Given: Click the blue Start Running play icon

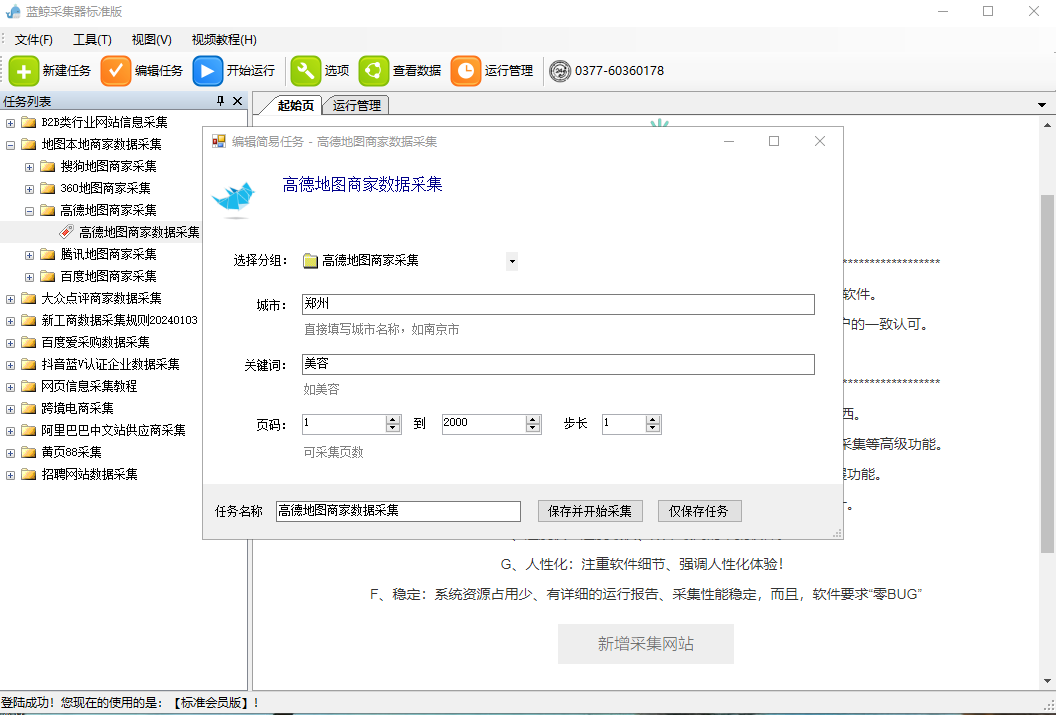Looking at the screenshot, I should (x=207, y=71).
